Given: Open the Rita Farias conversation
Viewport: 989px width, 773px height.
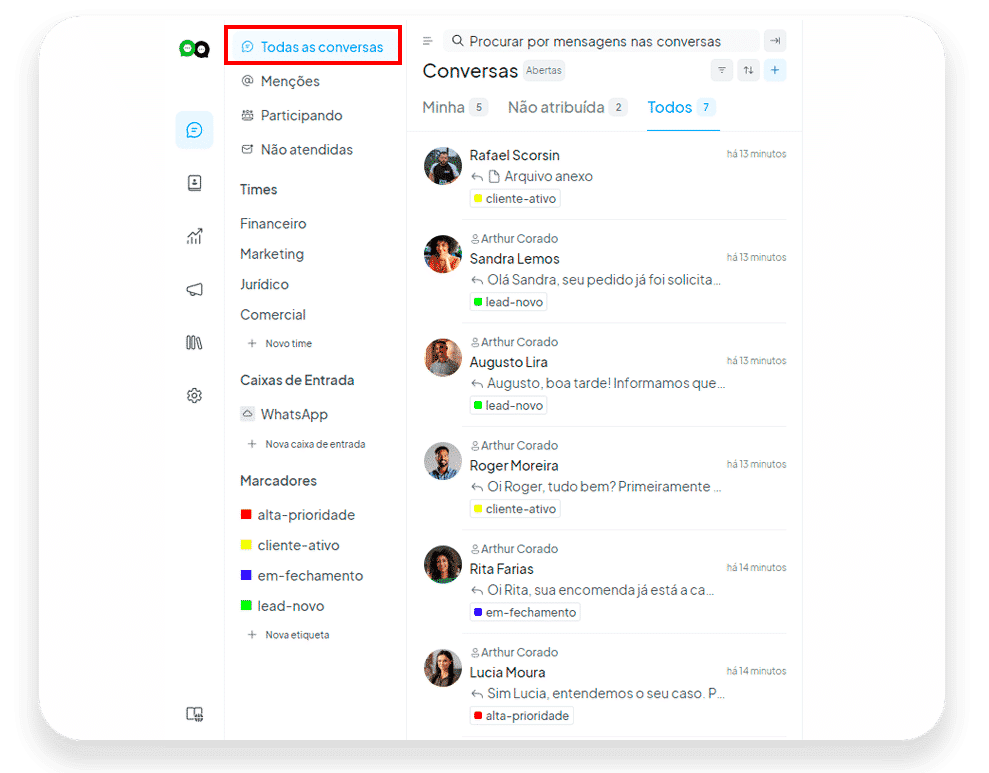Looking at the screenshot, I should (x=604, y=581).
